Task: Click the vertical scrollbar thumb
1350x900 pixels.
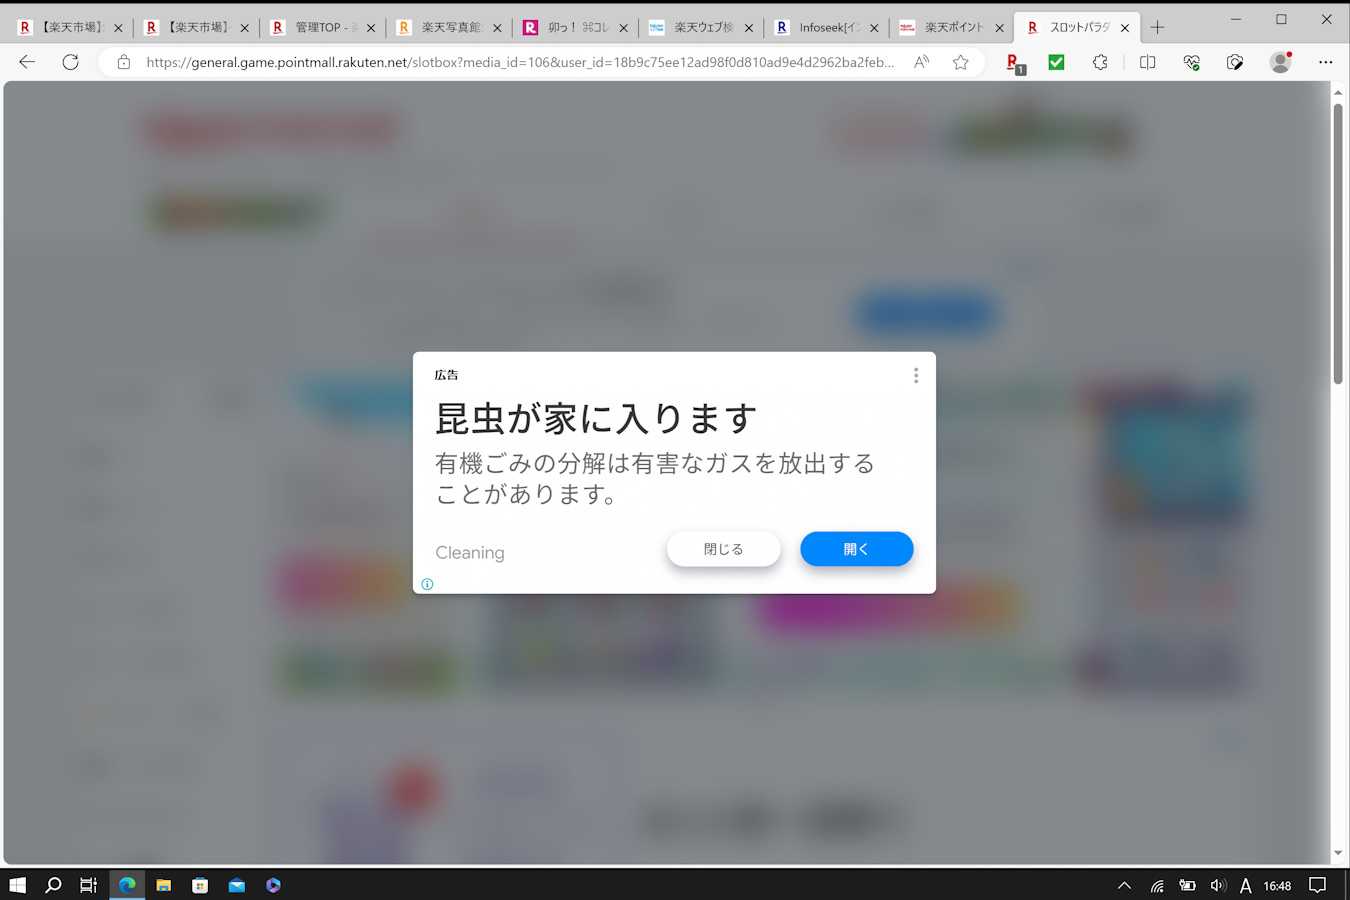Action: point(1338,243)
